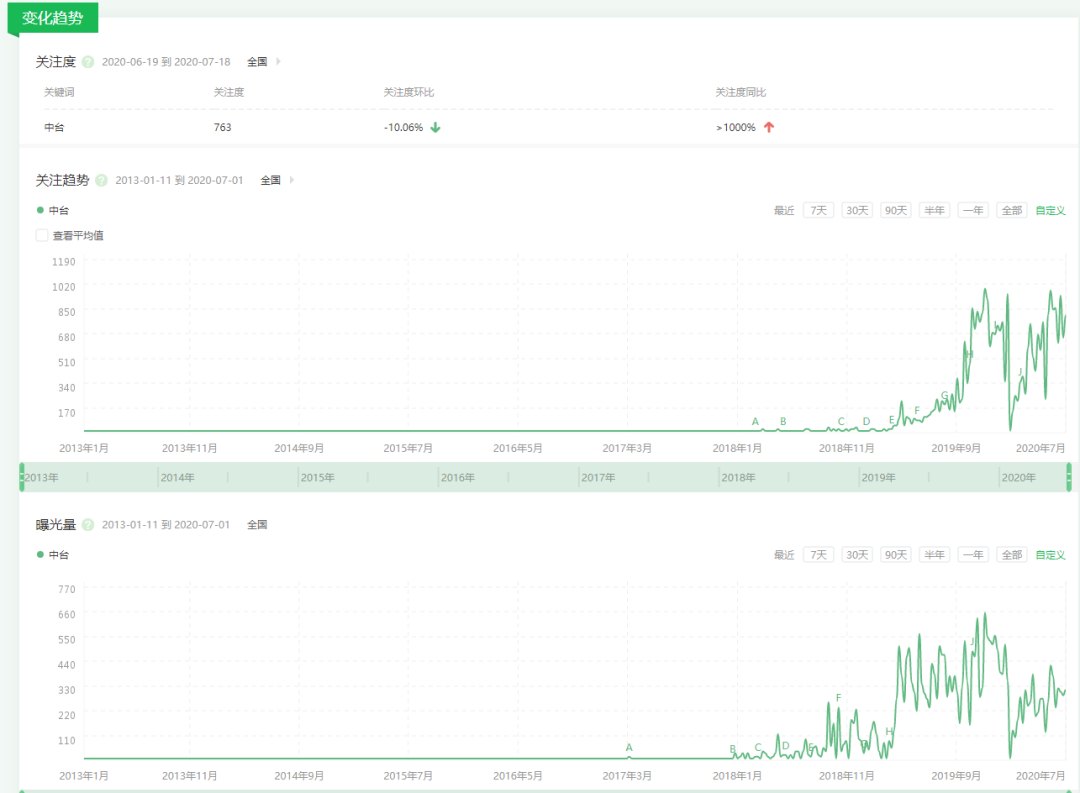Click marker A on the 曝光量 chart

pos(629,748)
